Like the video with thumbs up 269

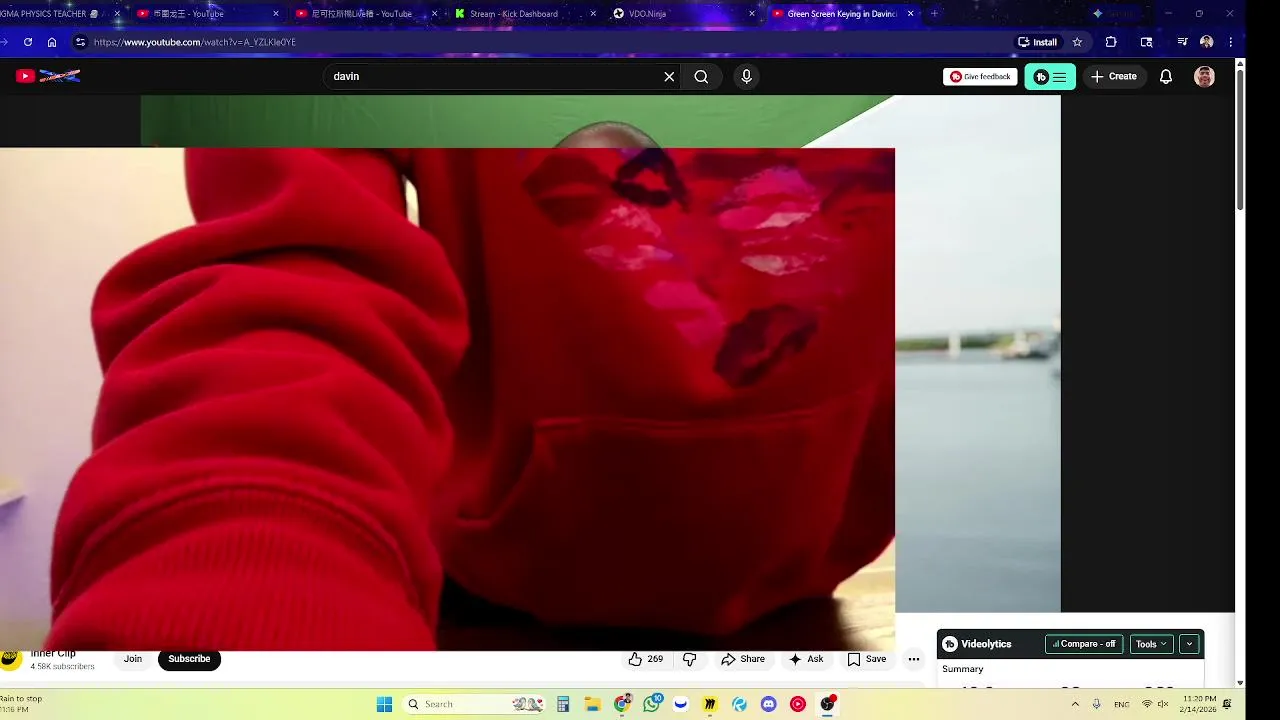pos(645,659)
